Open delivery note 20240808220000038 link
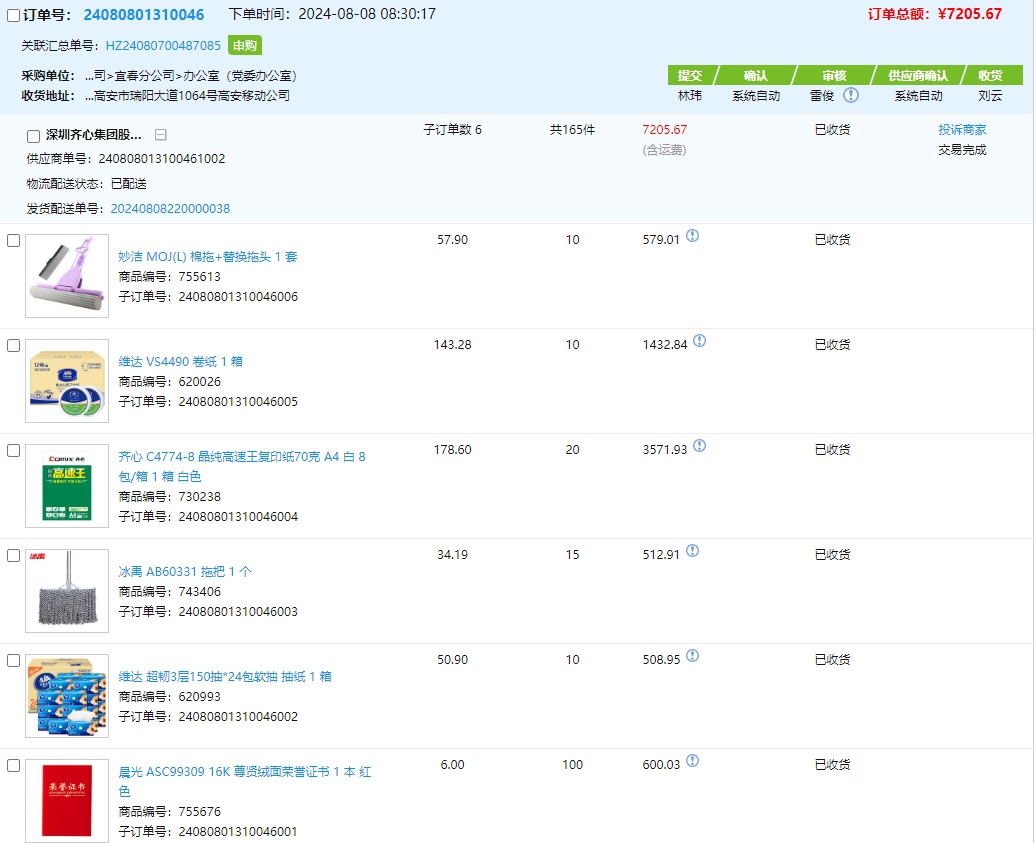 pos(170,209)
